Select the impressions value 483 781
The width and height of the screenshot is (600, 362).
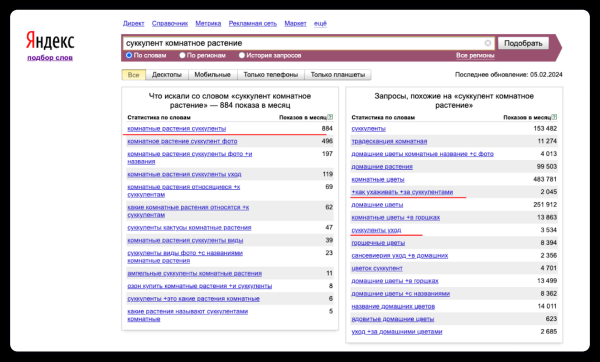coord(545,179)
